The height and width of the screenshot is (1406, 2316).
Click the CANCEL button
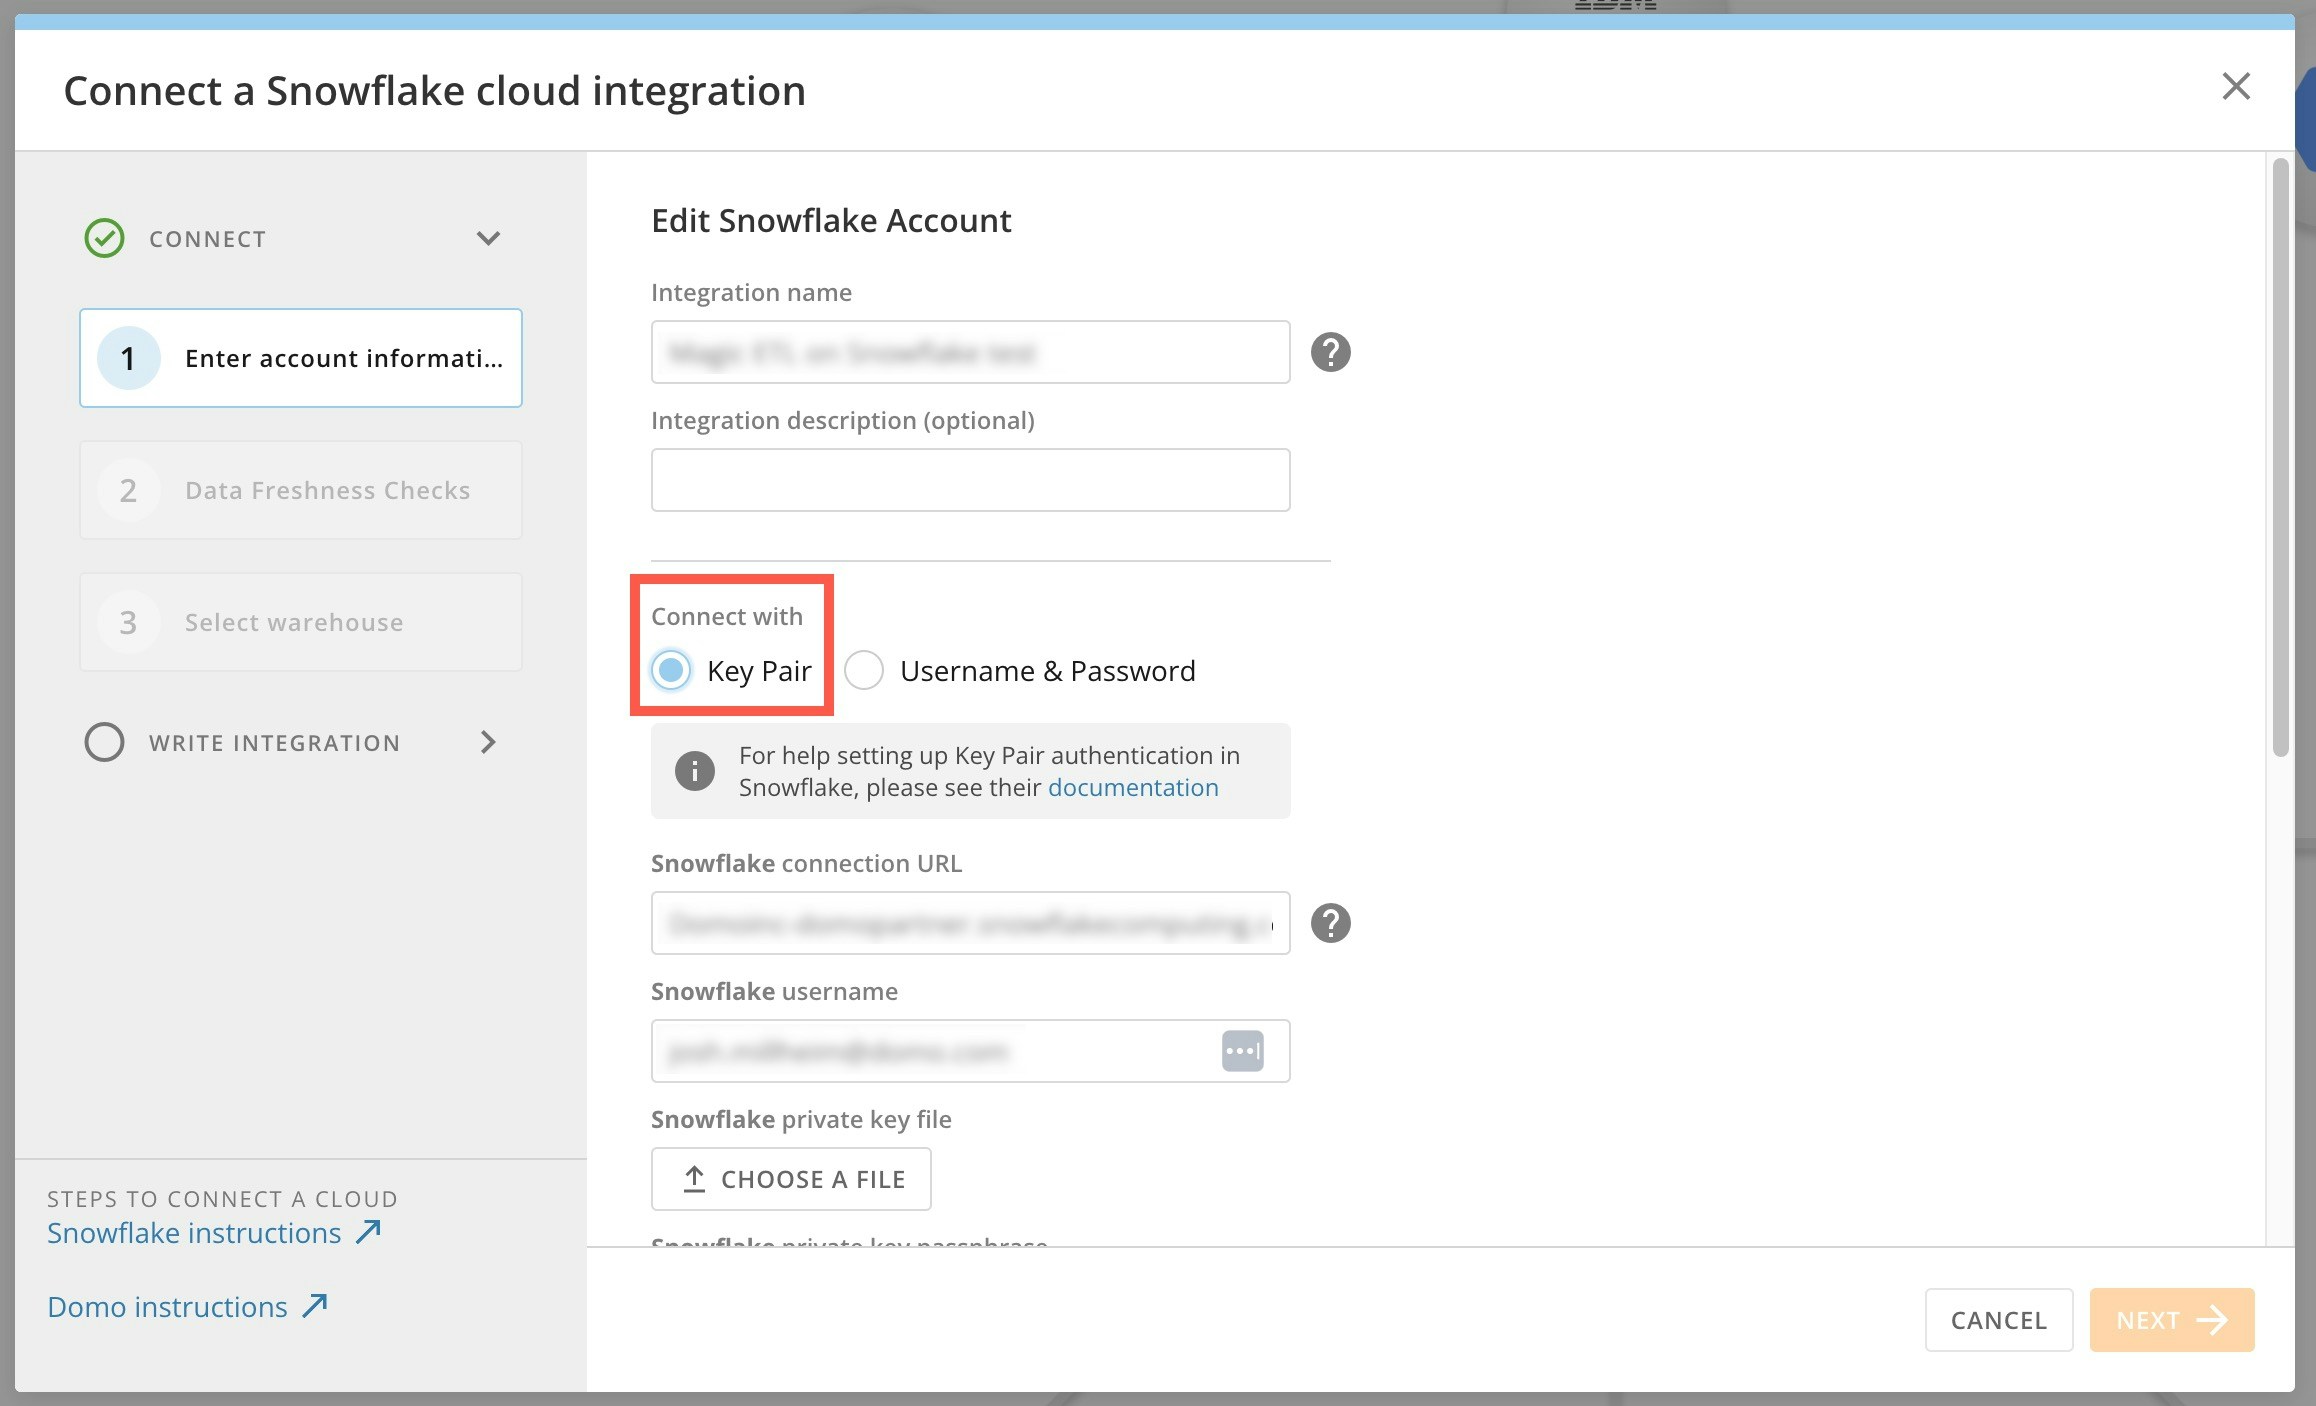point(1998,1320)
